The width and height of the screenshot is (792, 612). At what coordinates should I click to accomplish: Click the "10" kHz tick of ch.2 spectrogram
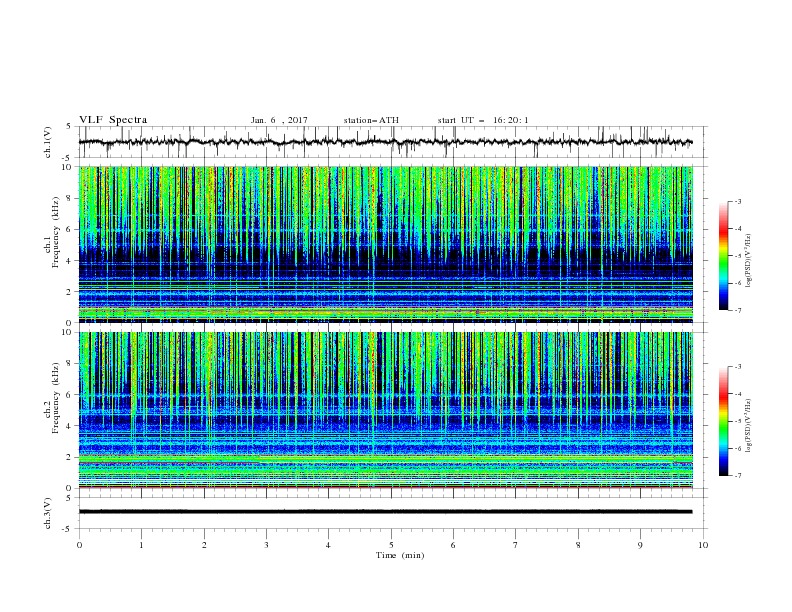(x=69, y=332)
